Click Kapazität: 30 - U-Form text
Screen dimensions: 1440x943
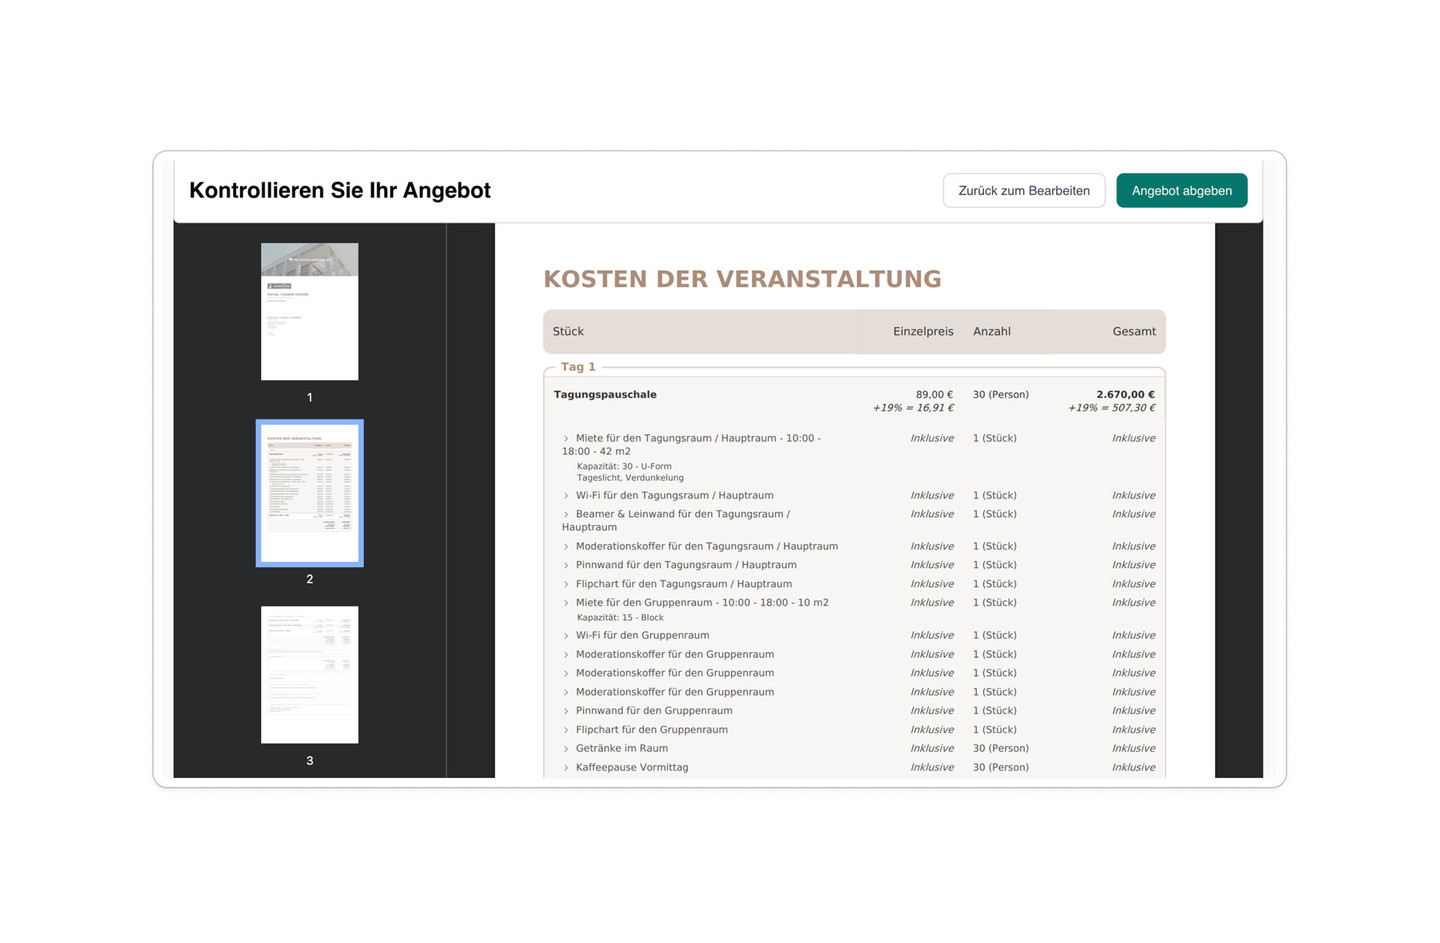624,466
